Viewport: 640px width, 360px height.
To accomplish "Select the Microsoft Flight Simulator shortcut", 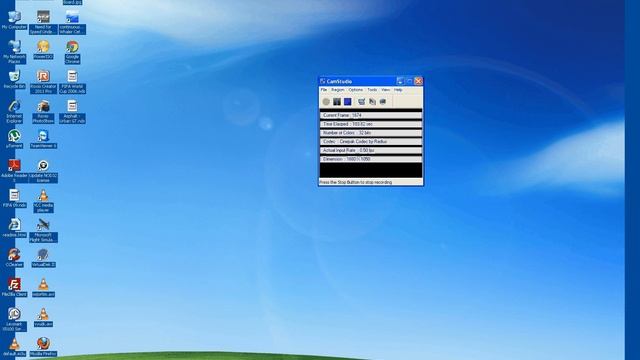I will click(x=43, y=231).
